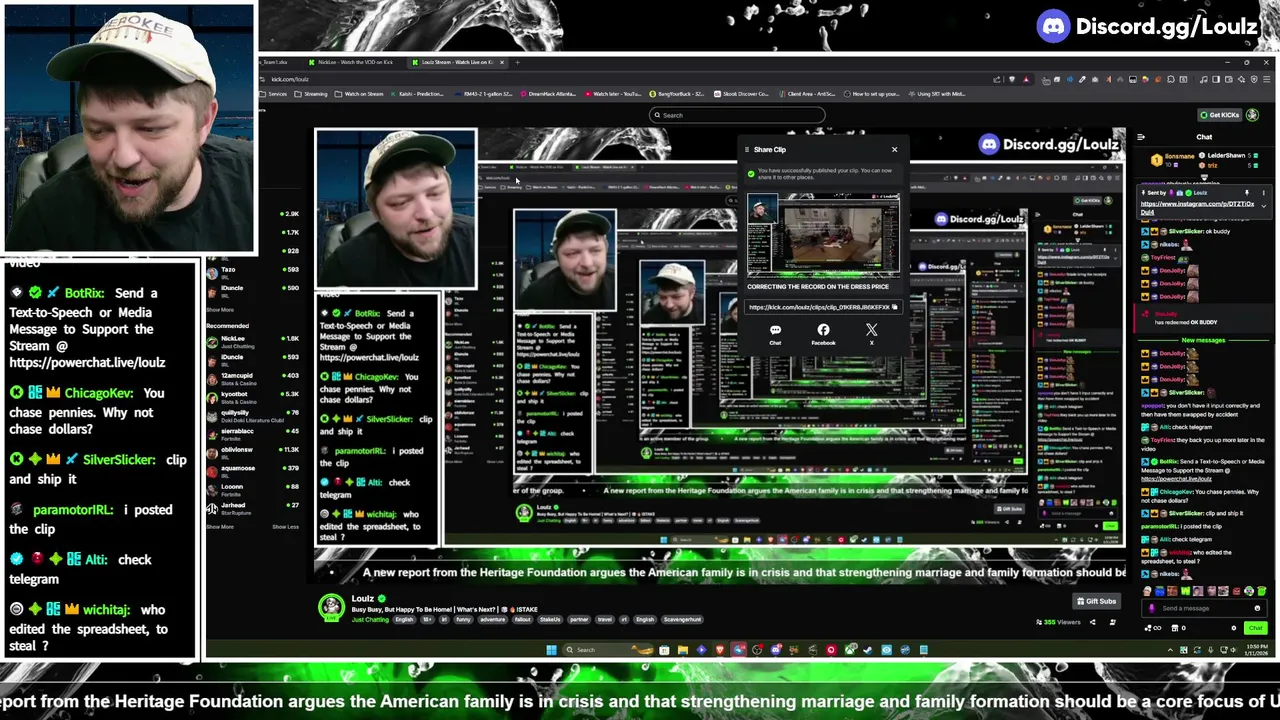Screen dimensions: 1280x720
Task: Jump to New messages in chat
Action: point(1203,340)
